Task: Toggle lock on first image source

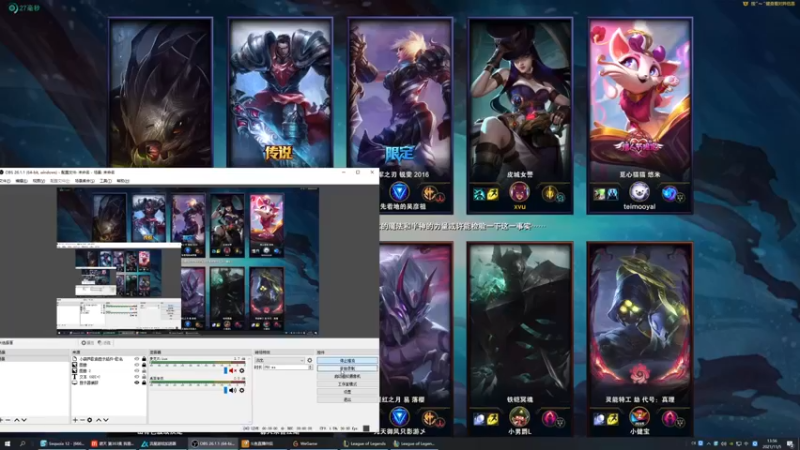Action: (x=144, y=365)
